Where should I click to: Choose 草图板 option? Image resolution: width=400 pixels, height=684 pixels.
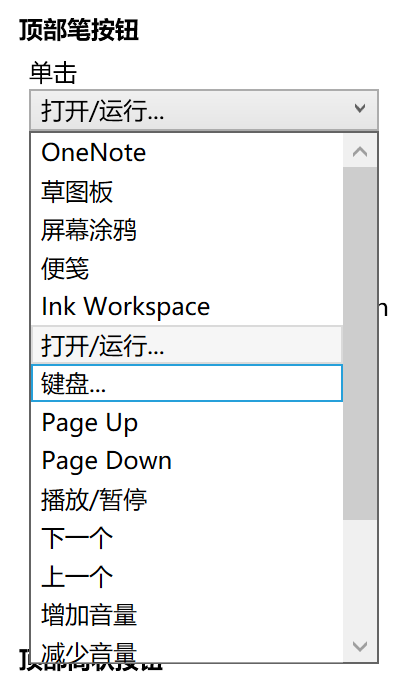tap(187, 191)
